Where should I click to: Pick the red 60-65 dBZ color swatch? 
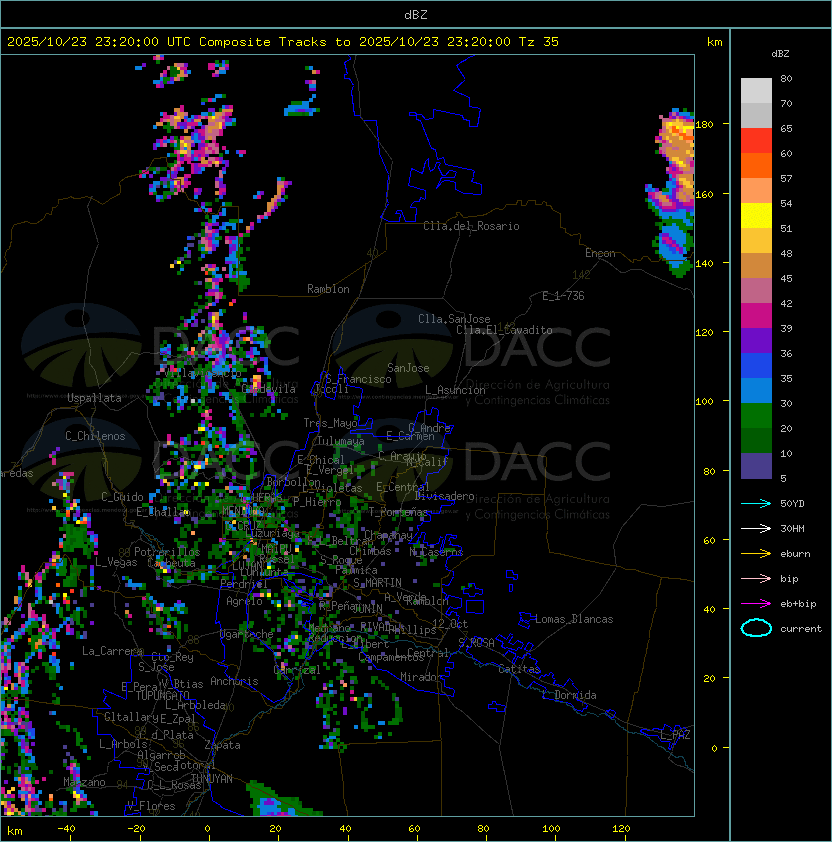point(756,141)
